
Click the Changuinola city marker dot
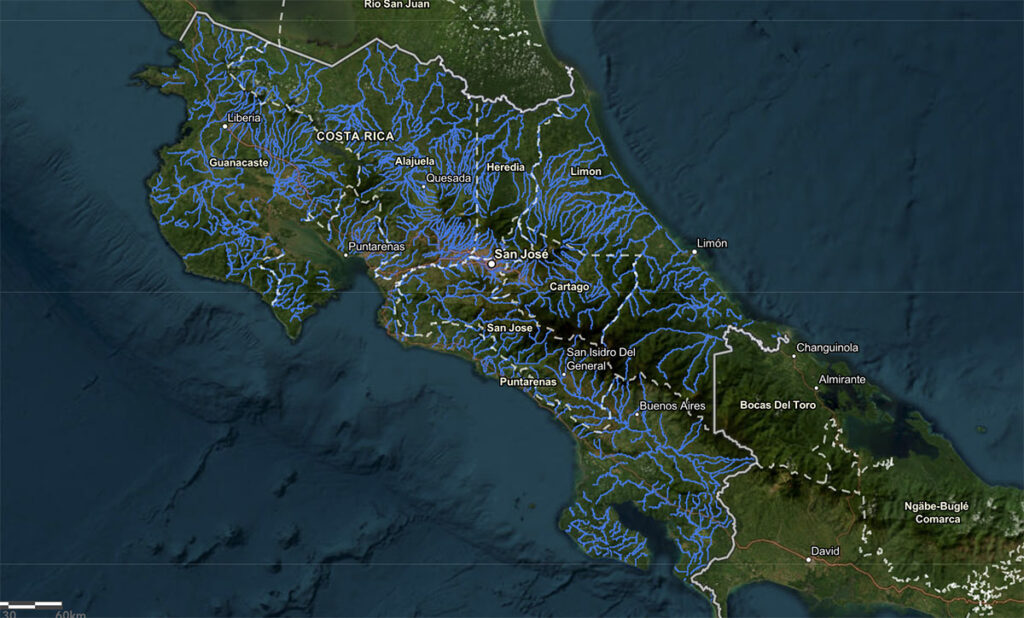[792, 357]
